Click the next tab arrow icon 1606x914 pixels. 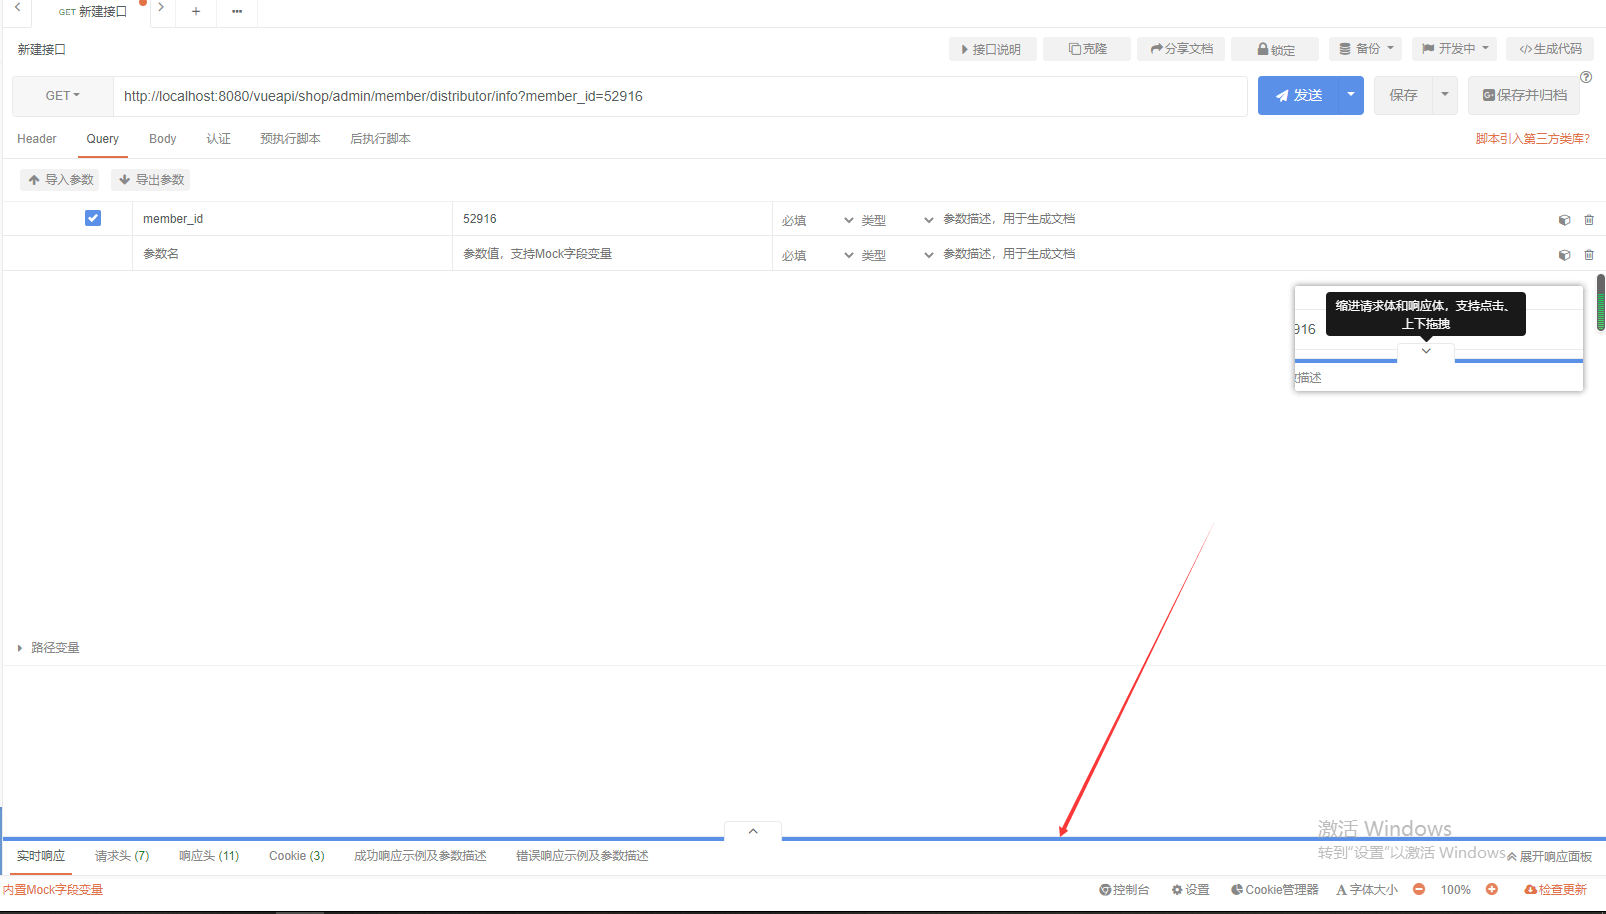(x=160, y=8)
